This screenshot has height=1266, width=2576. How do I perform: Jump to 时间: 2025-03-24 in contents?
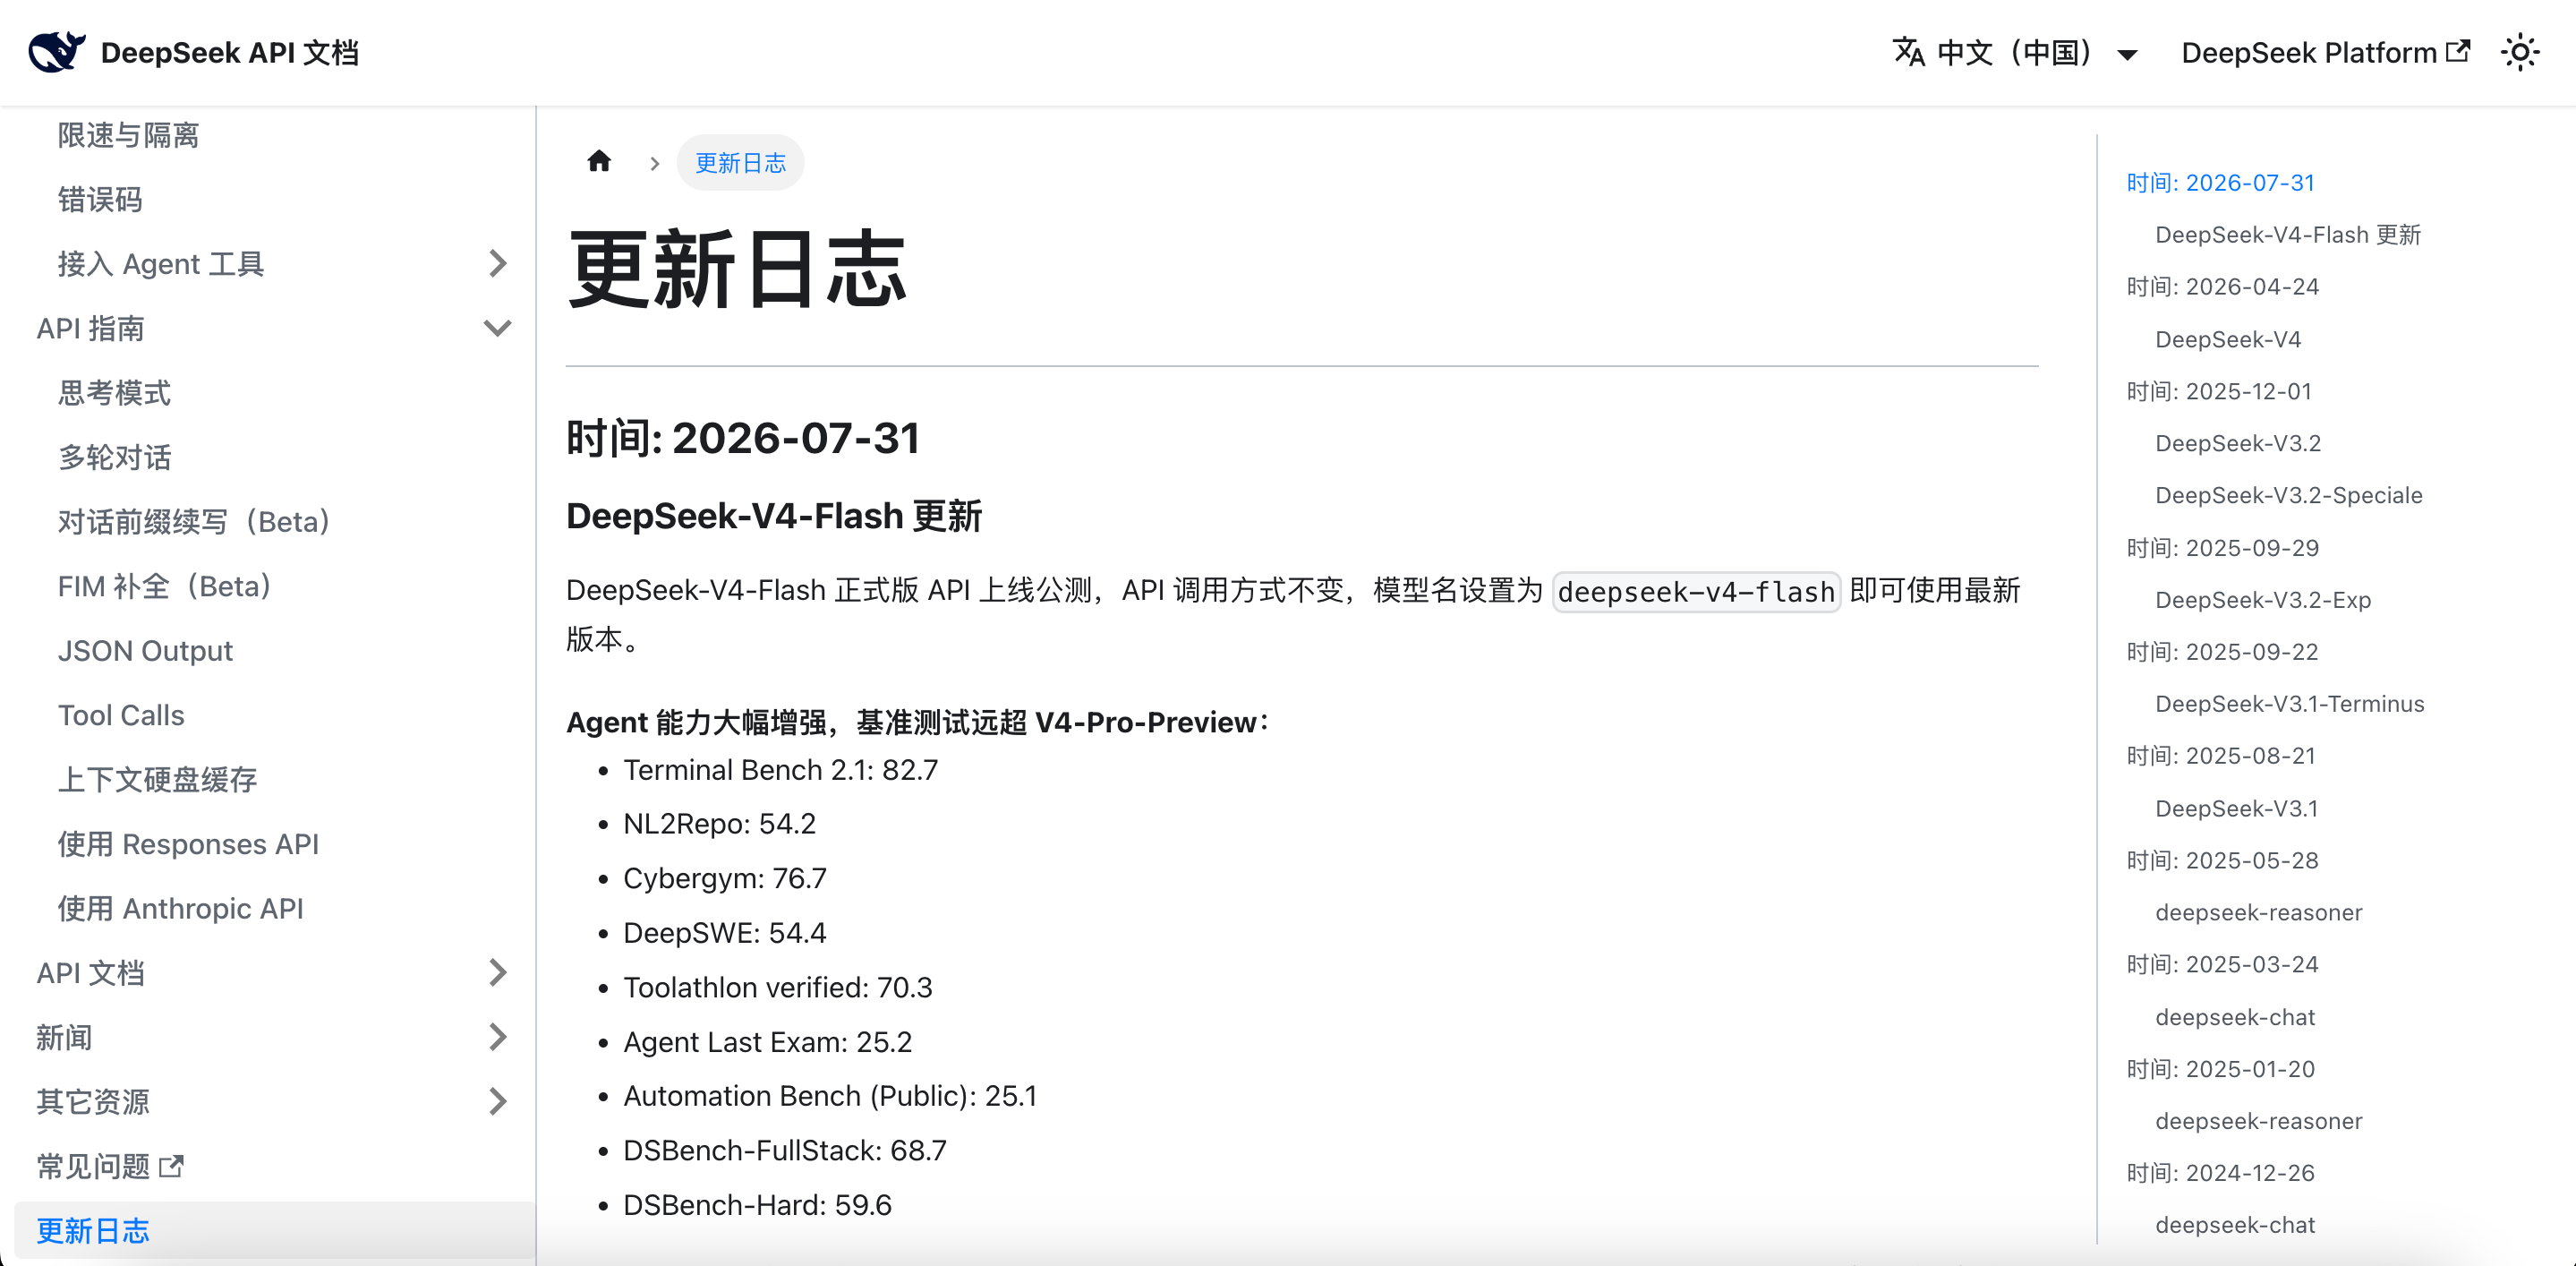click(x=2222, y=964)
